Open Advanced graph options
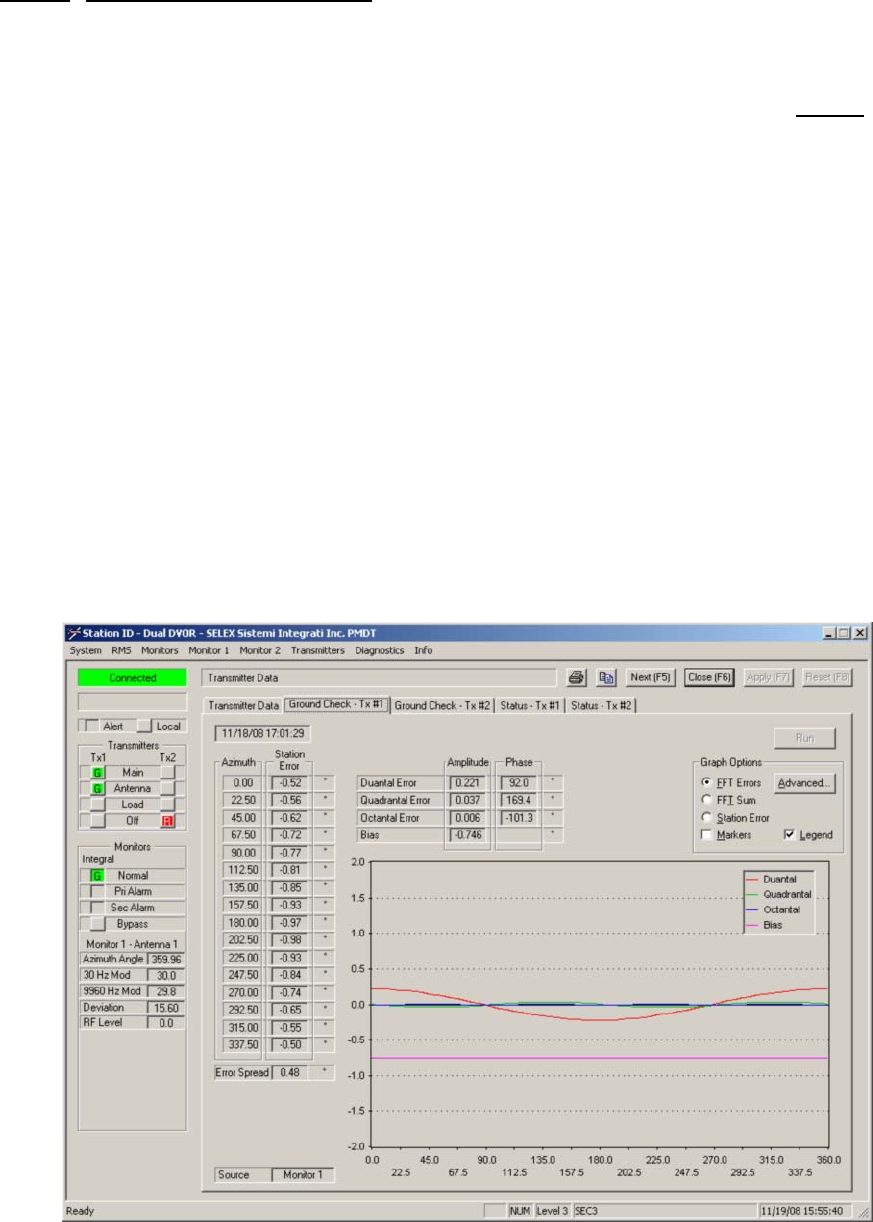 (x=805, y=784)
